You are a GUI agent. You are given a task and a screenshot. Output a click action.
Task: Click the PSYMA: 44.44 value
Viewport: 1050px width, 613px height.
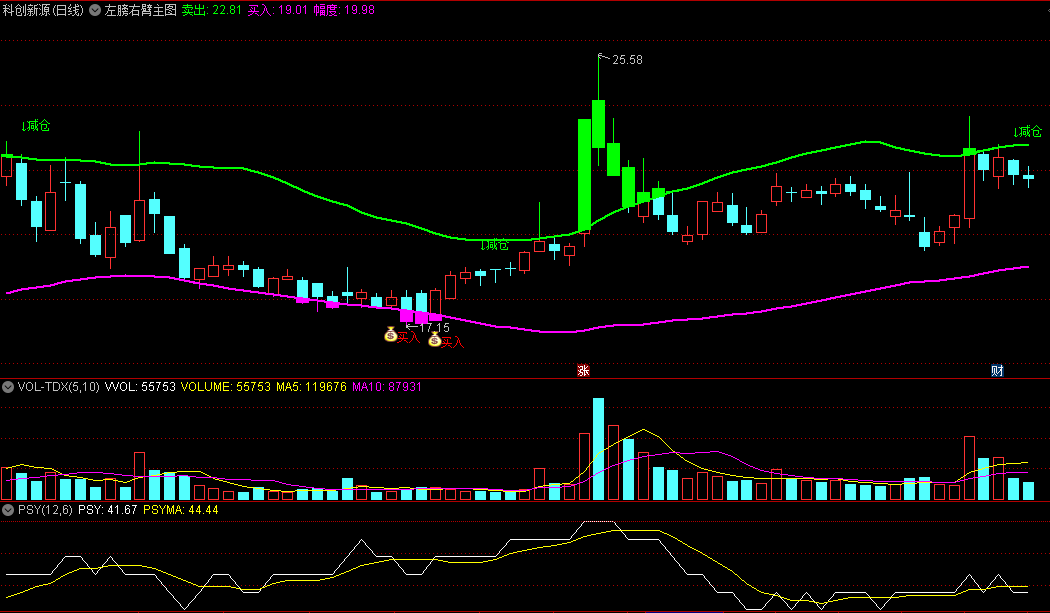pos(181,510)
